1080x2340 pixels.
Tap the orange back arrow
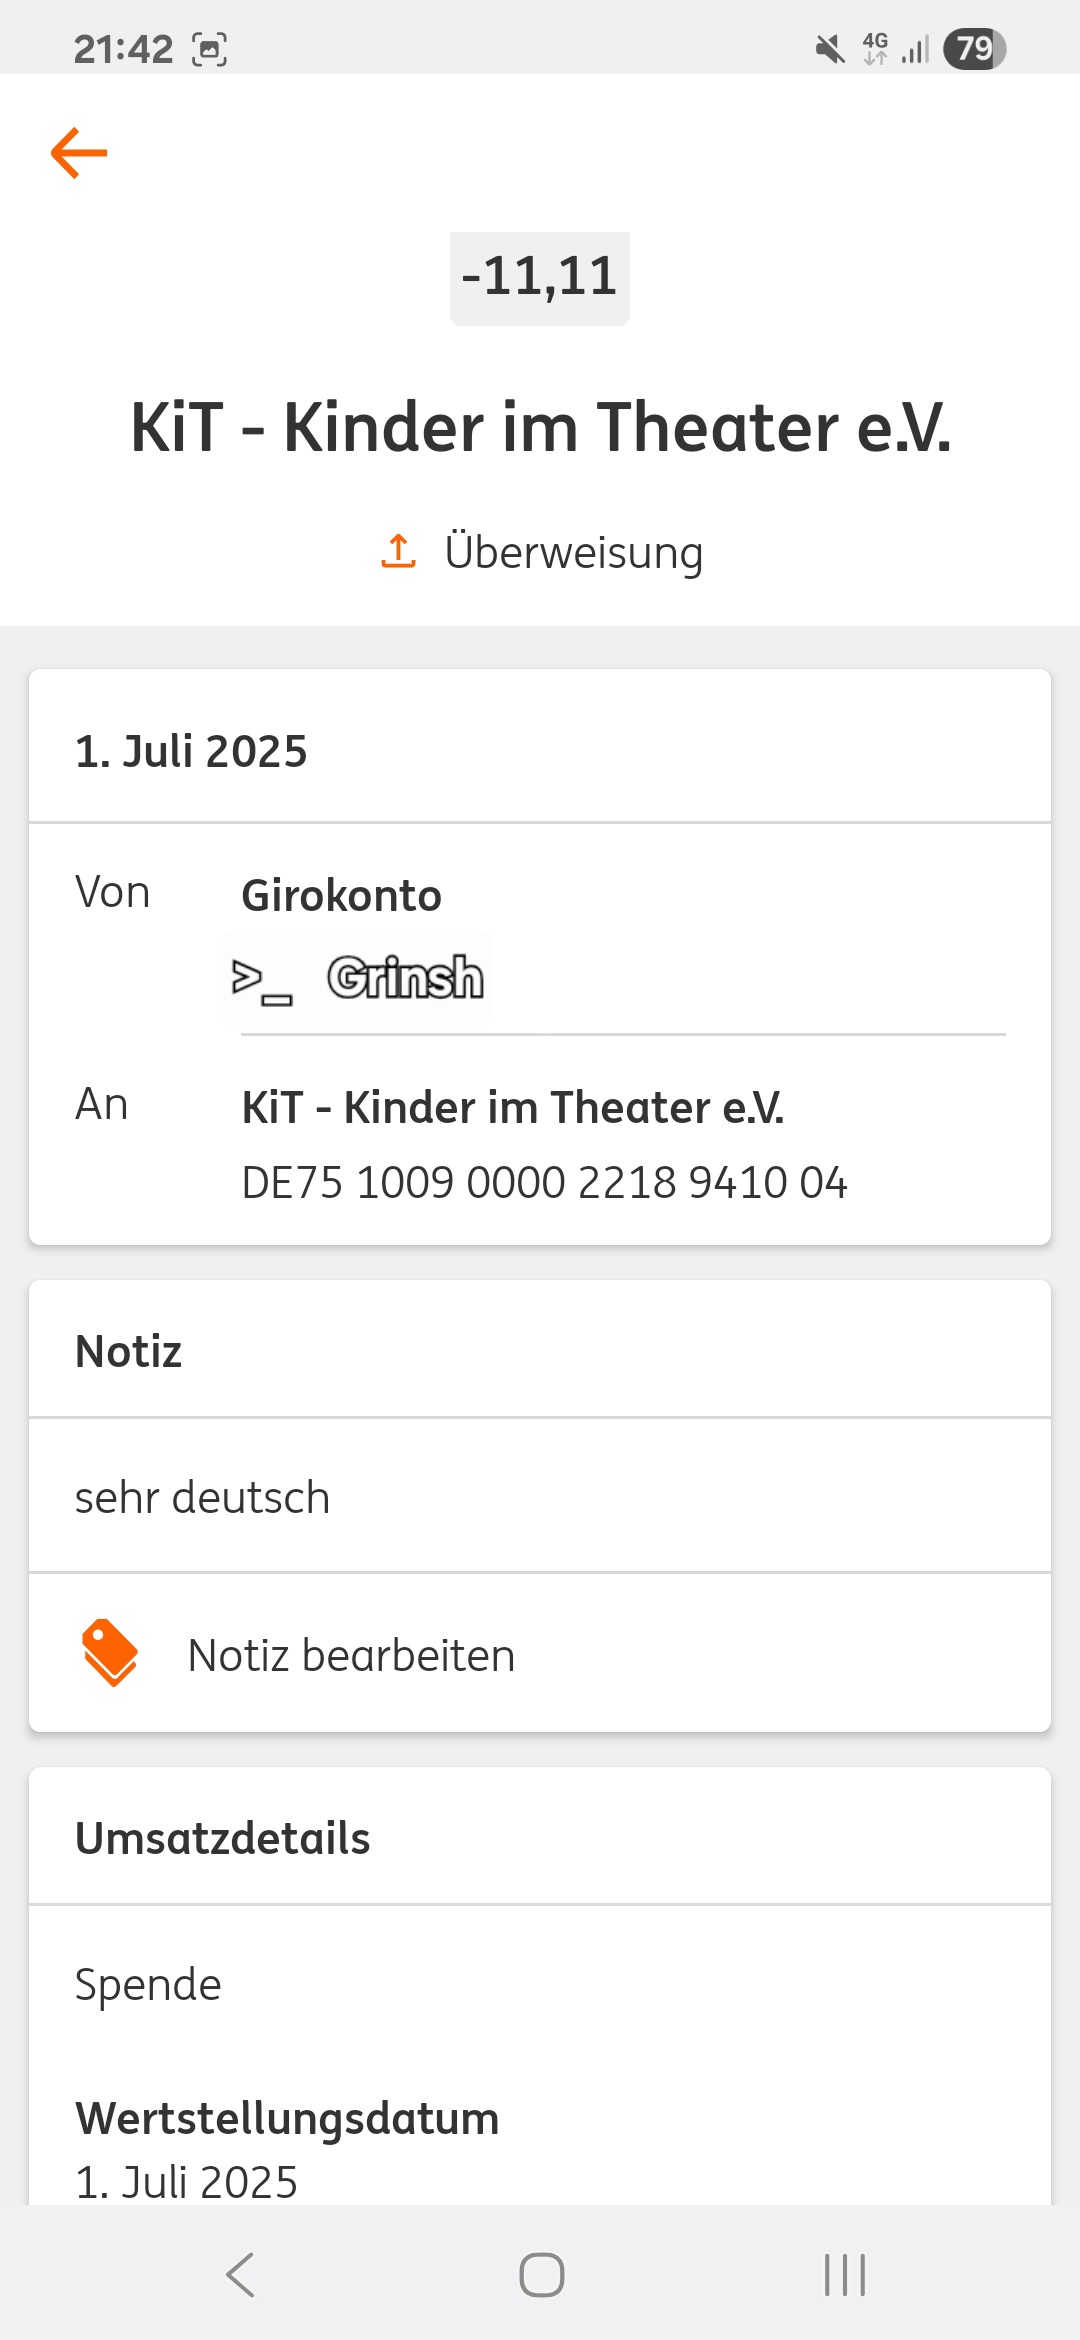pyautogui.click(x=79, y=153)
